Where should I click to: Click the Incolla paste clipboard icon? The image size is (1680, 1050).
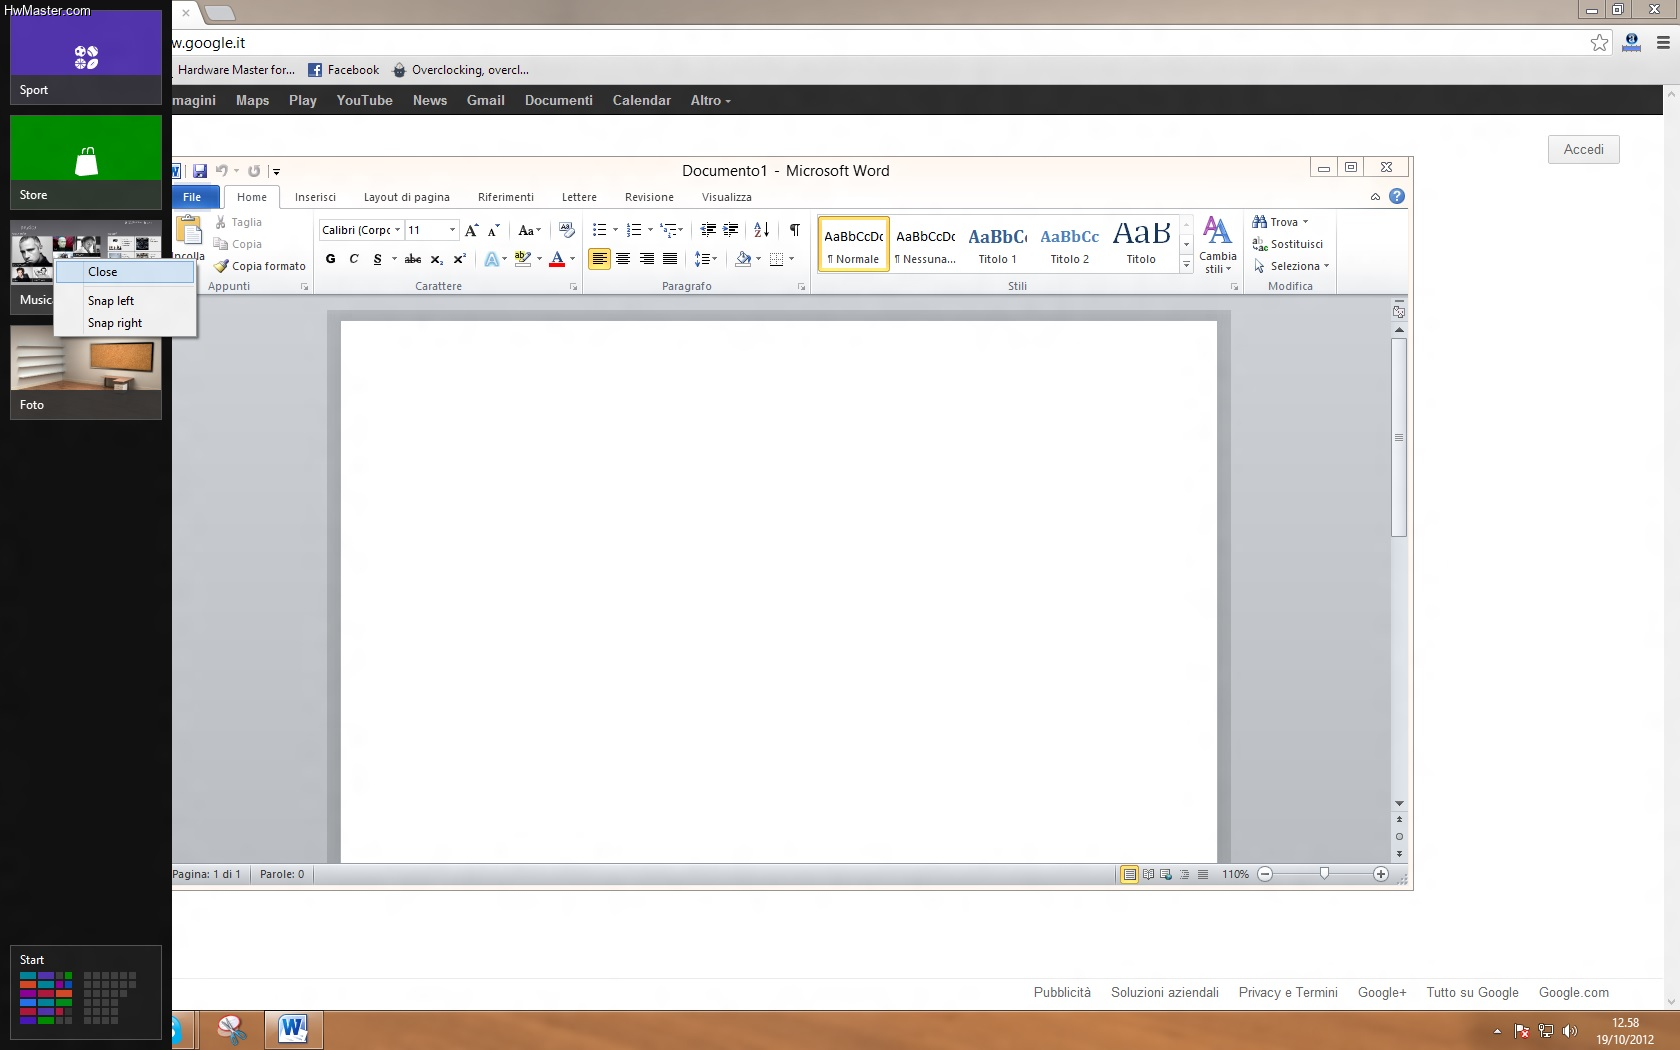[189, 231]
